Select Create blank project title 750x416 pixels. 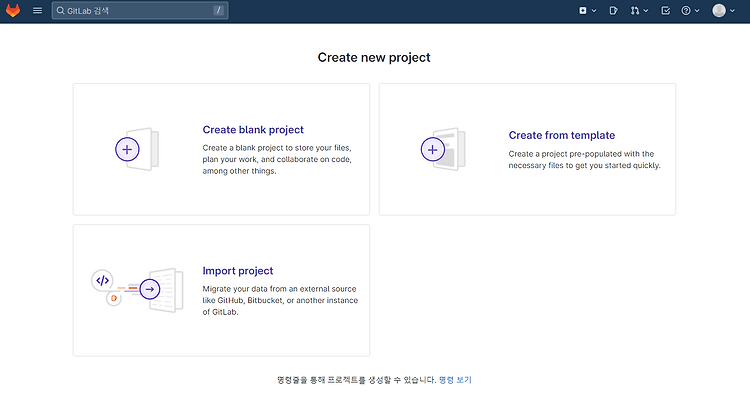[253, 130]
